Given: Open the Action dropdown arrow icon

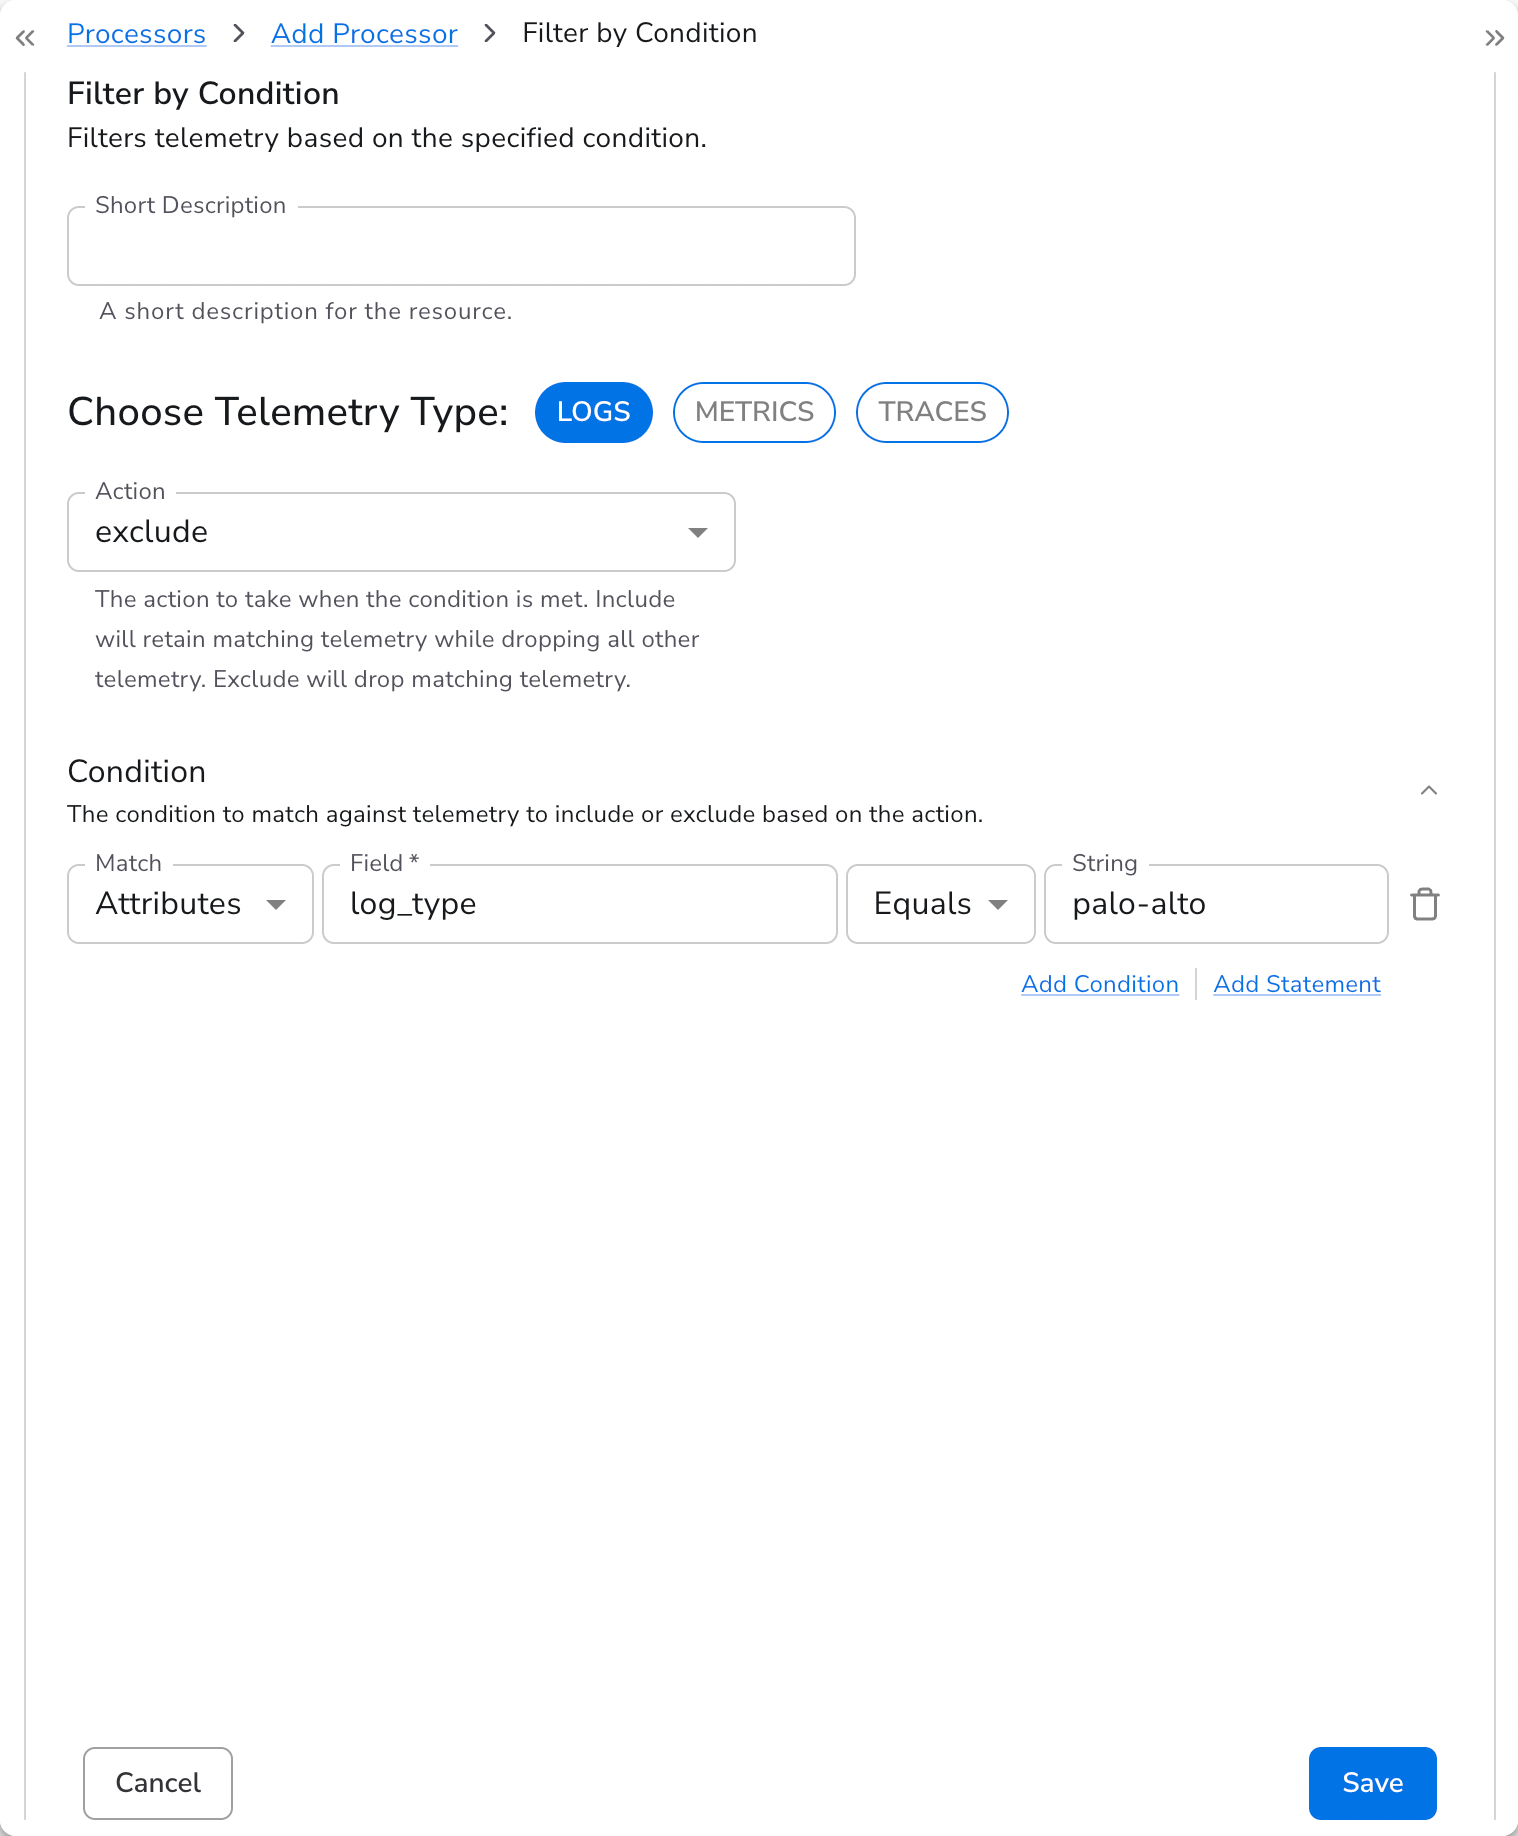Looking at the screenshot, I should click(x=698, y=532).
